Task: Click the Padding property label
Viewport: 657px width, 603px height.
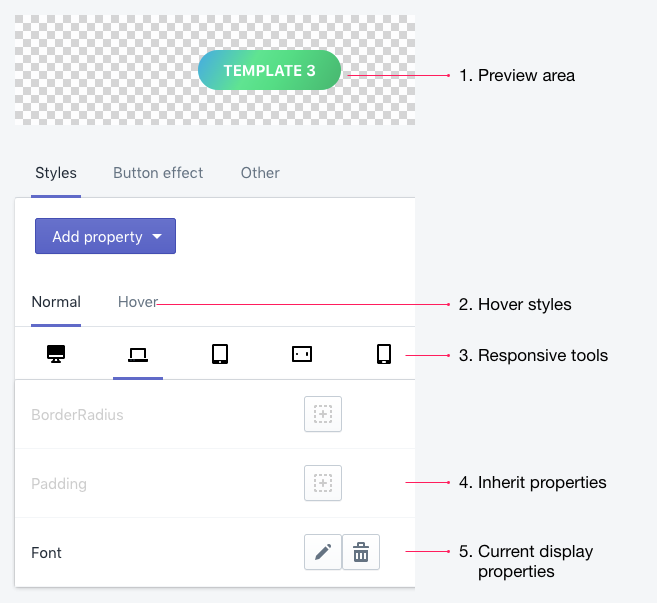Action: pos(59,484)
